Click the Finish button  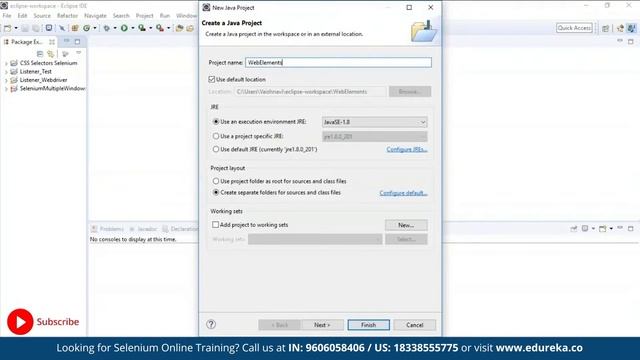point(368,325)
